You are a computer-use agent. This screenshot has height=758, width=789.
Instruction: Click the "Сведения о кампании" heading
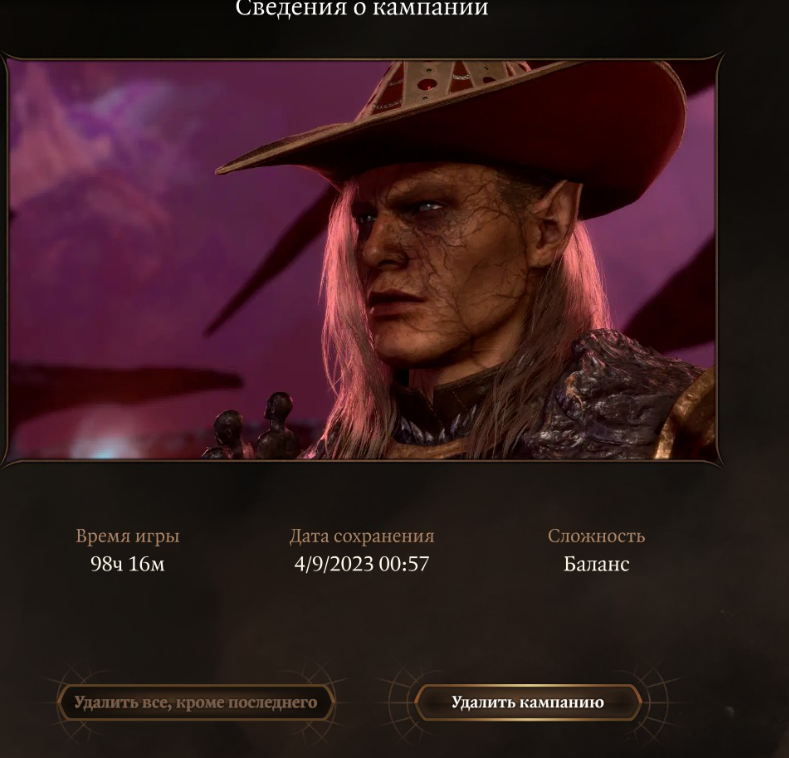[362, 8]
